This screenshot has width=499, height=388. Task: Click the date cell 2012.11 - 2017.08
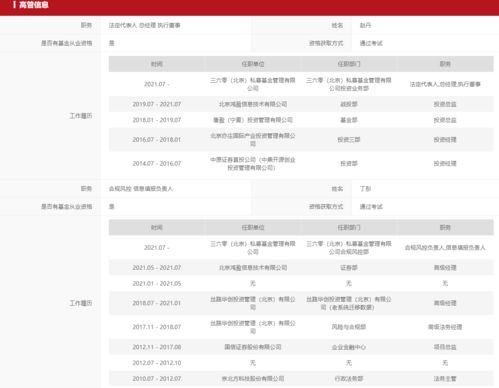[157, 347]
